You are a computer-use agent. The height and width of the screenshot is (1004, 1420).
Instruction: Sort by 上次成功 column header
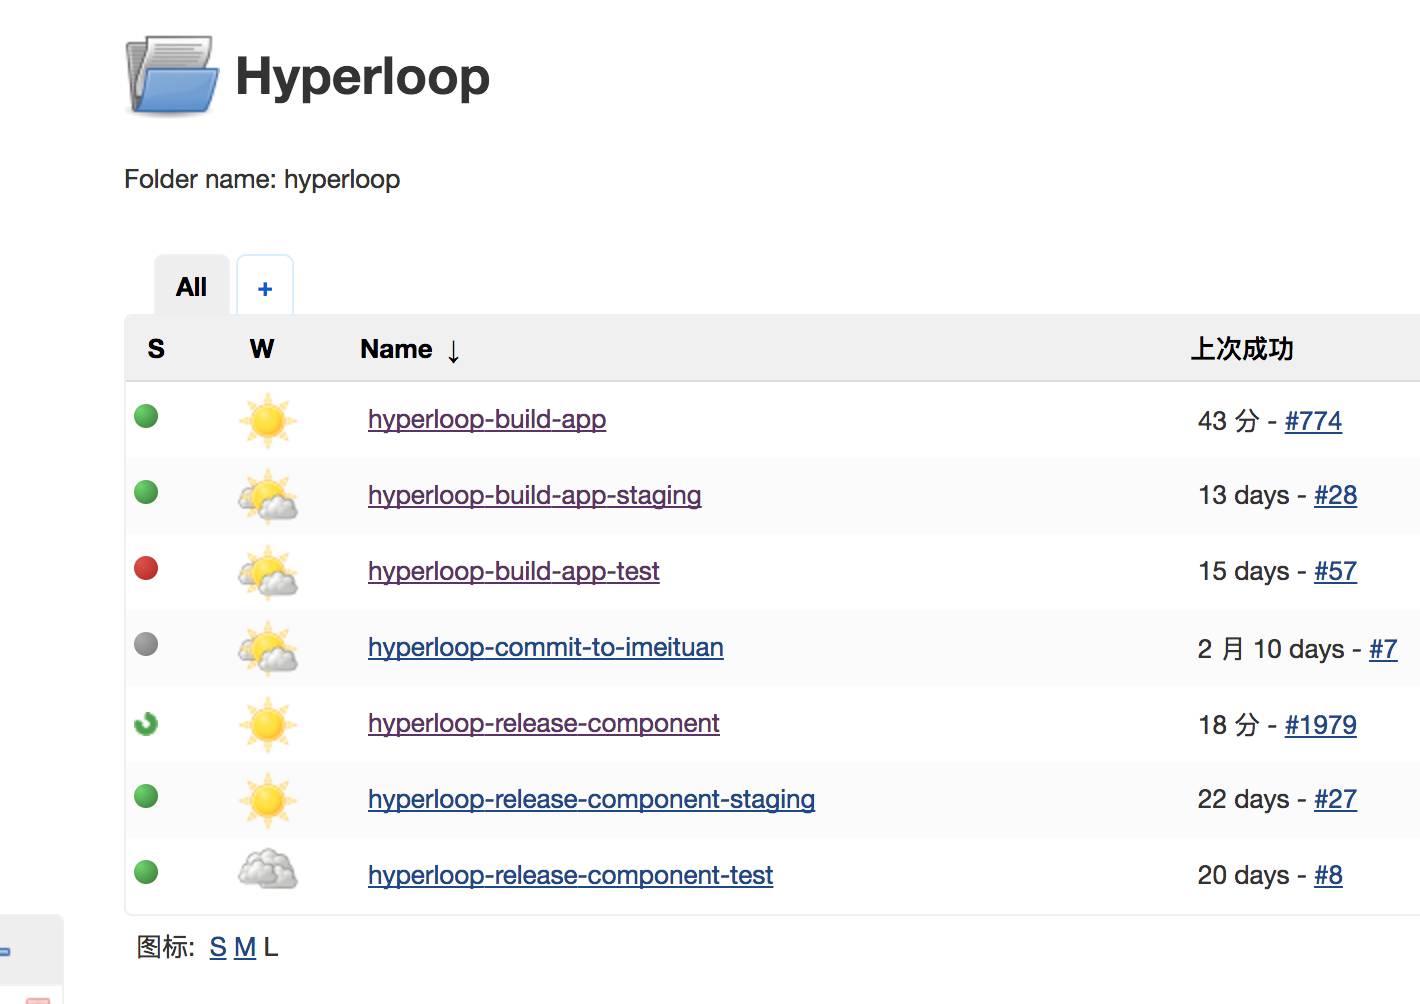pyautogui.click(x=1242, y=349)
